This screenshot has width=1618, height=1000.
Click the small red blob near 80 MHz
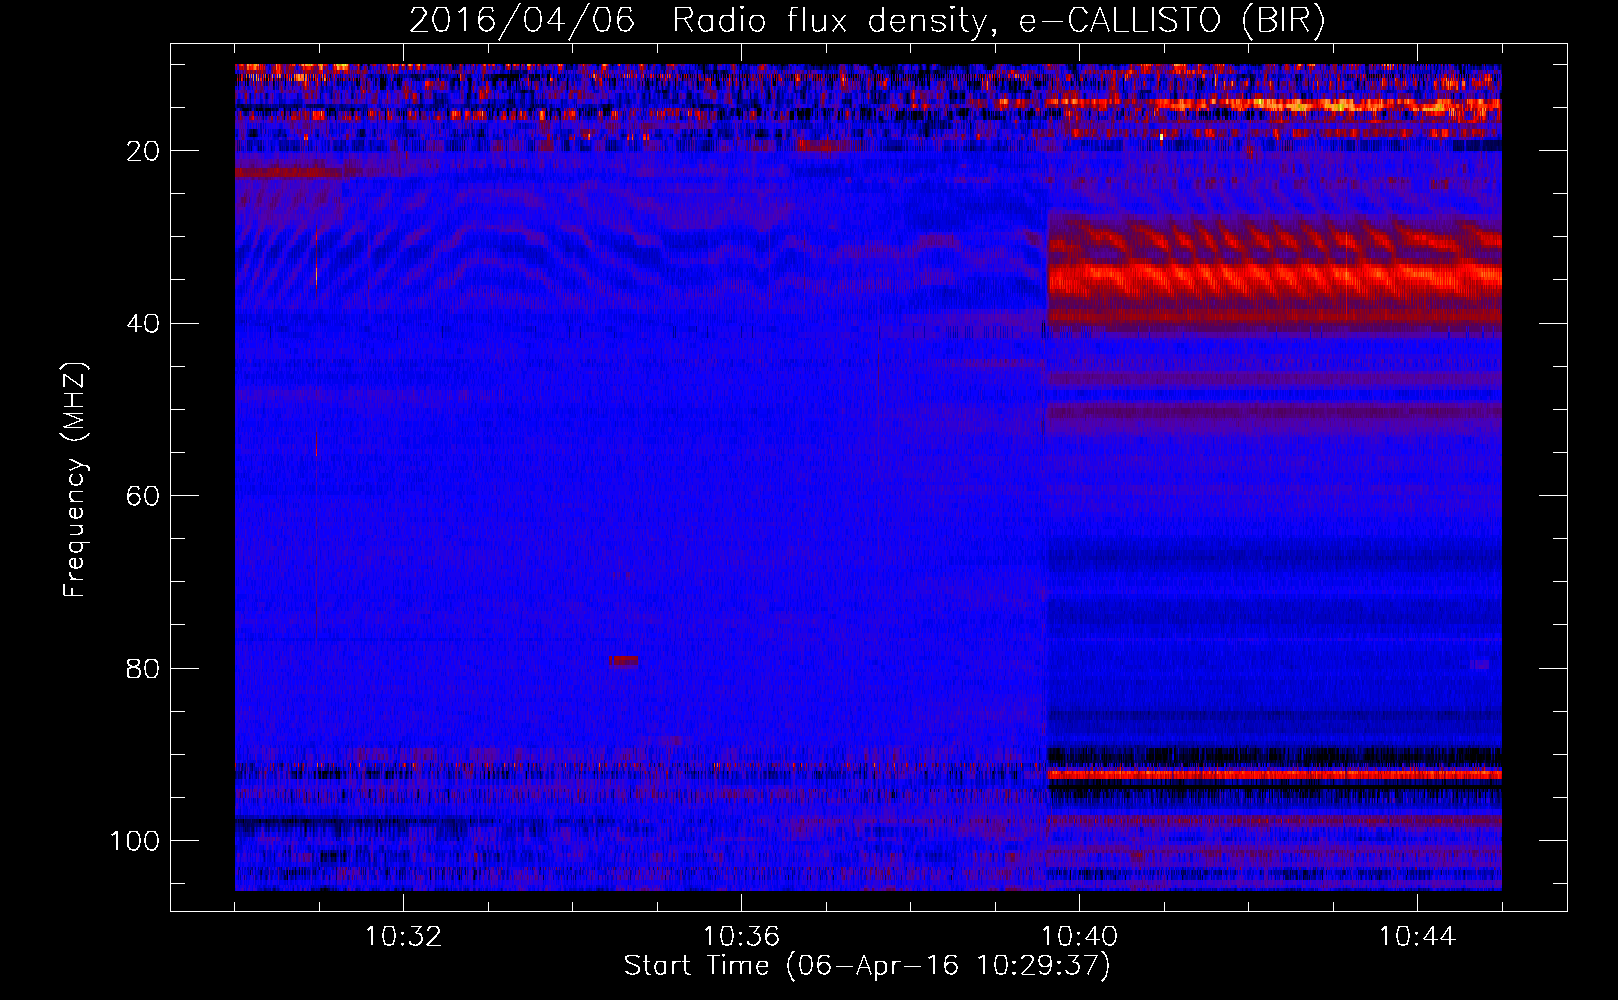click(x=624, y=661)
